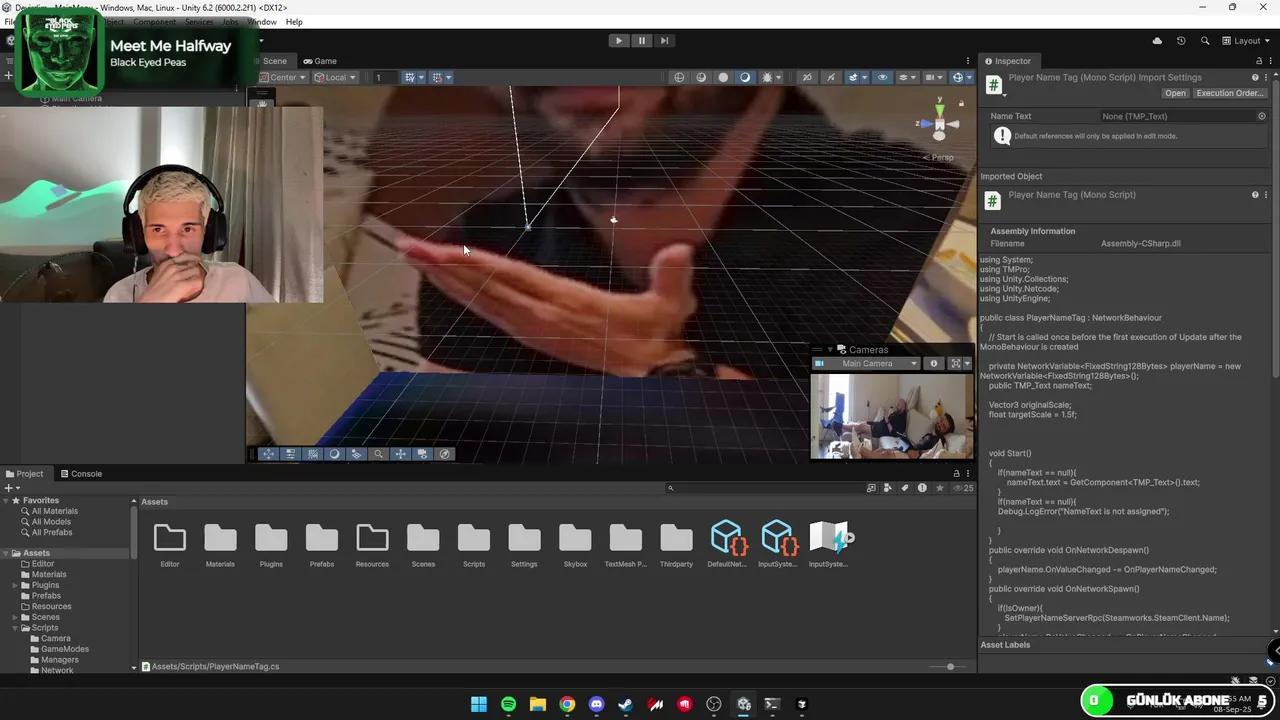The height and width of the screenshot is (720, 1280).
Task: Select GameModes folder in tree
Action: [x=64, y=649]
